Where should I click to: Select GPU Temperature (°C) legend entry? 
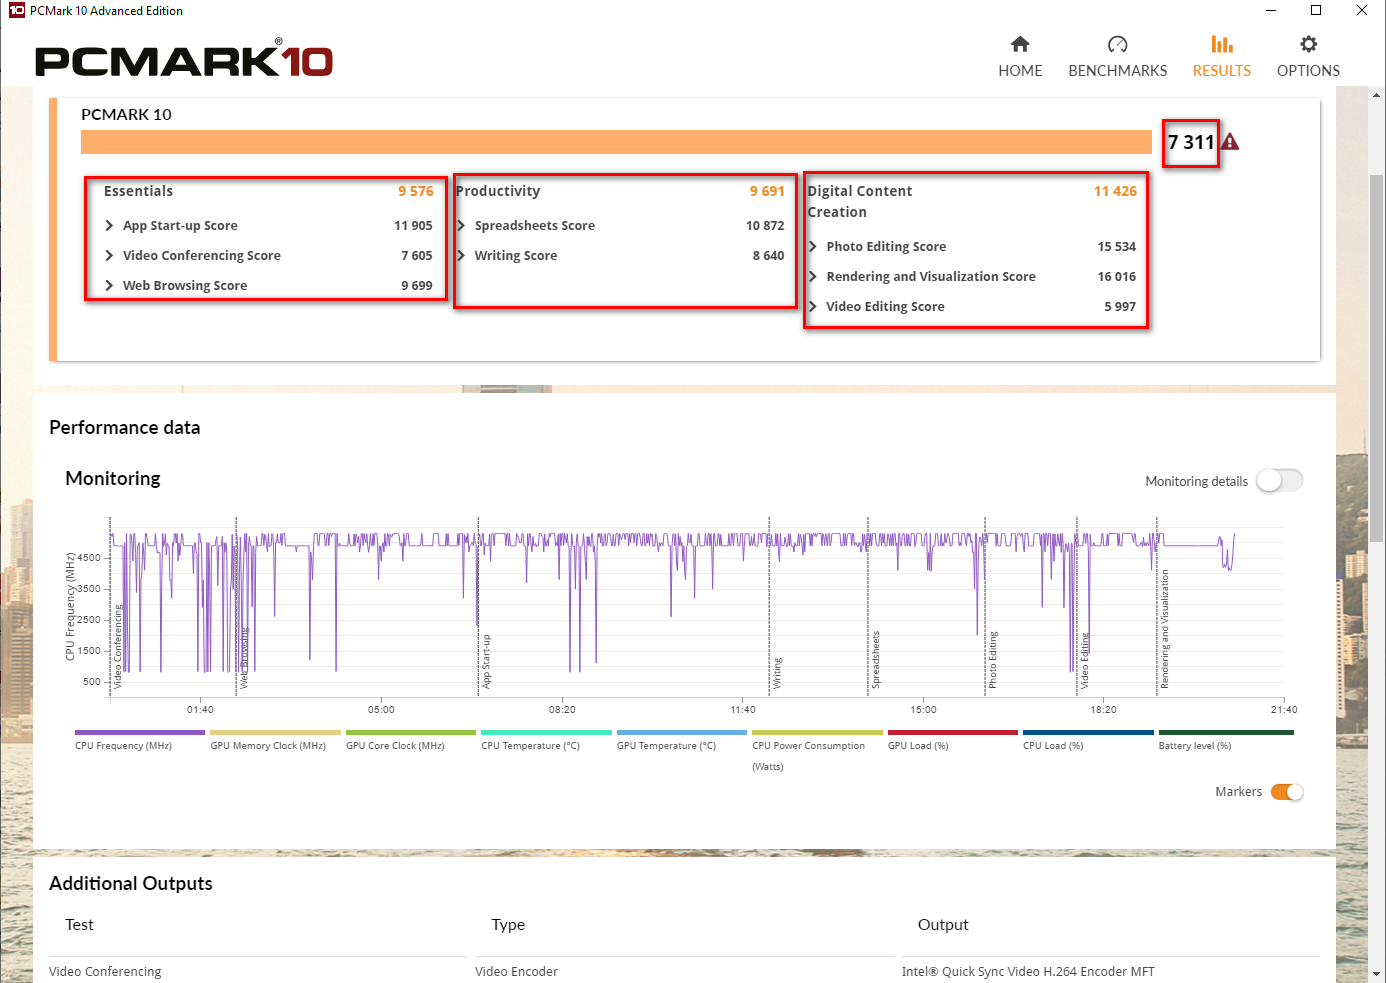click(x=682, y=740)
